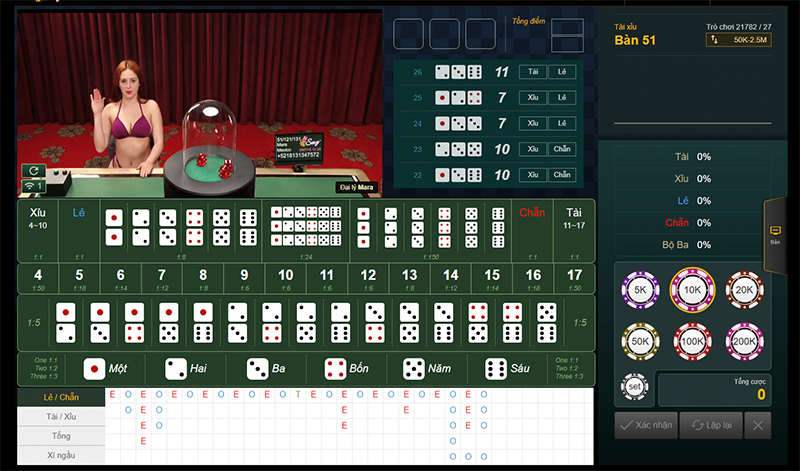Bet on five-six dice combination
This screenshot has width=800, height=471.
pos(546,323)
